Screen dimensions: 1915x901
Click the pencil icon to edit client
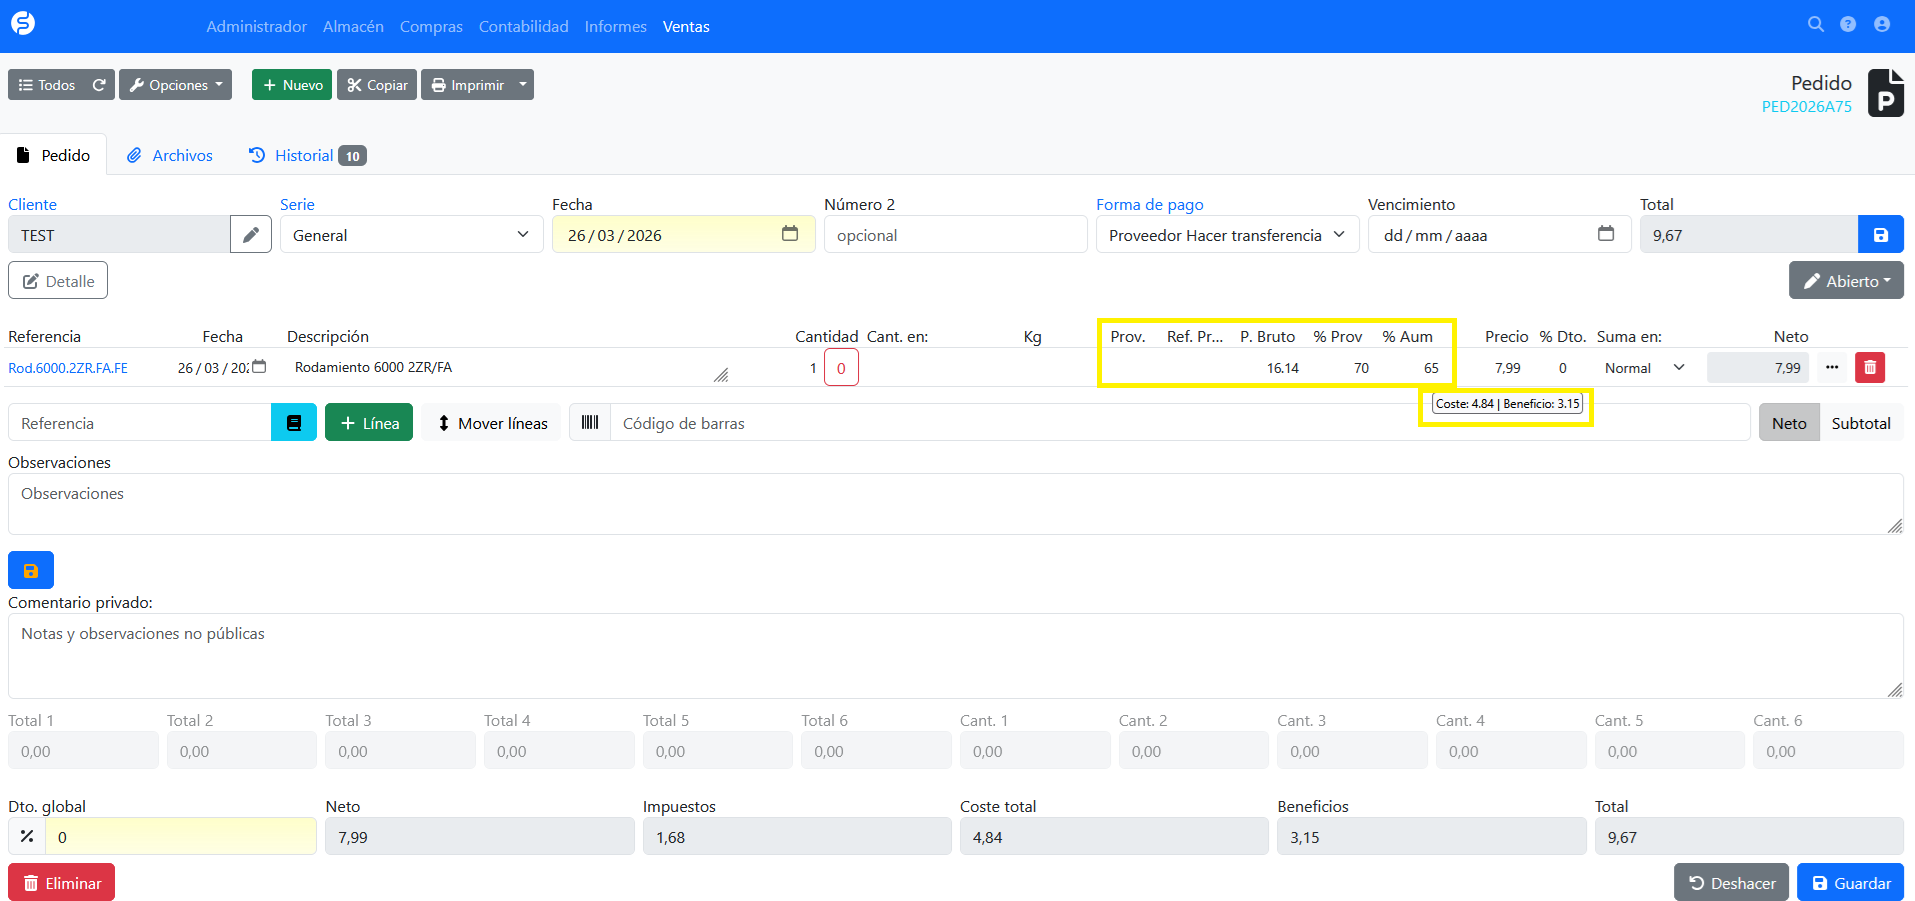point(251,235)
